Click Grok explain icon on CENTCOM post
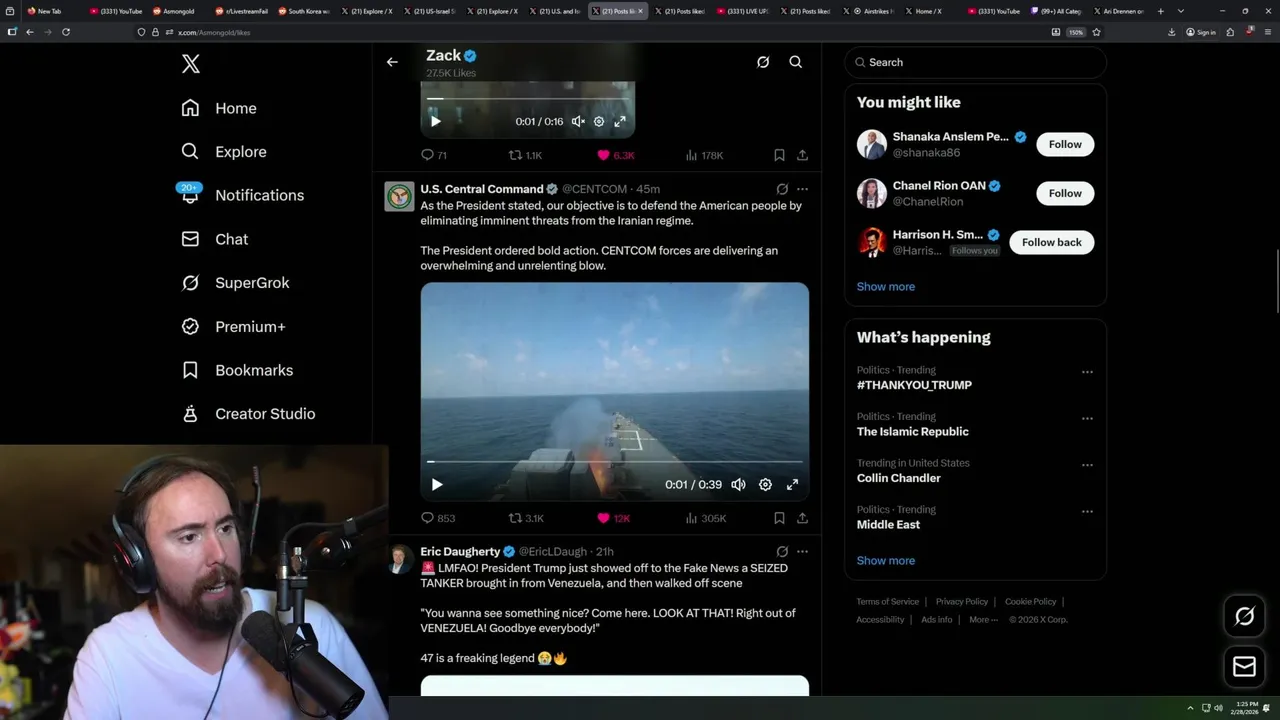Viewport: 1280px width, 720px height. coord(782,189)
